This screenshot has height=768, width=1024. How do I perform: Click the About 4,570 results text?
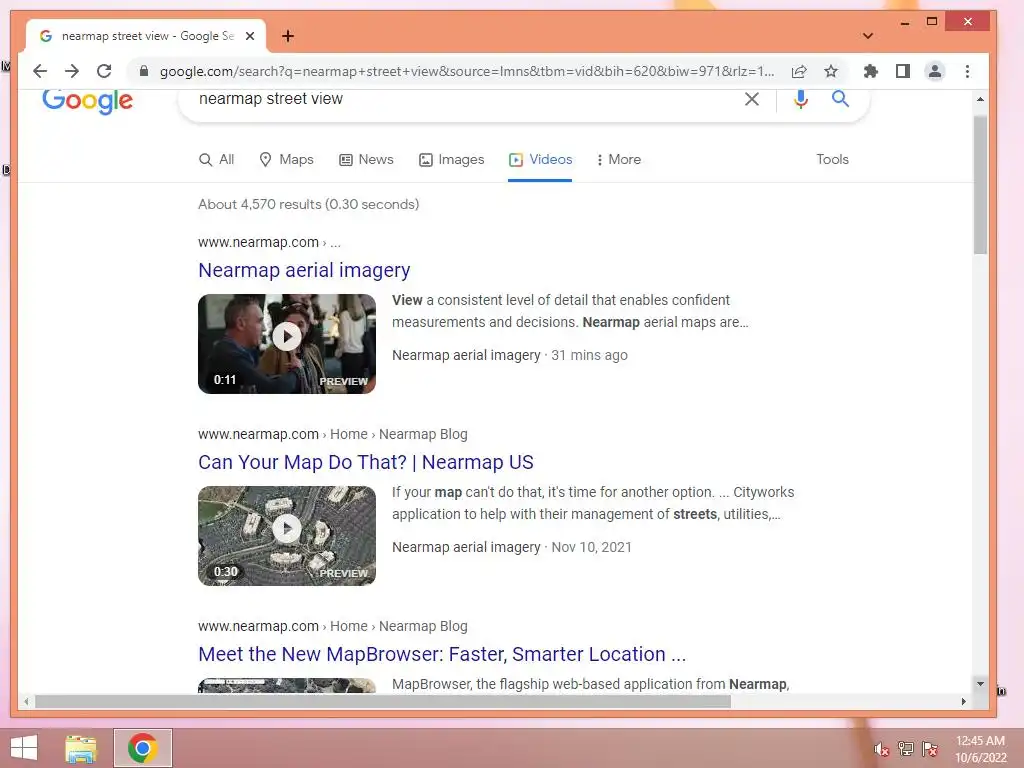point(308,204)
